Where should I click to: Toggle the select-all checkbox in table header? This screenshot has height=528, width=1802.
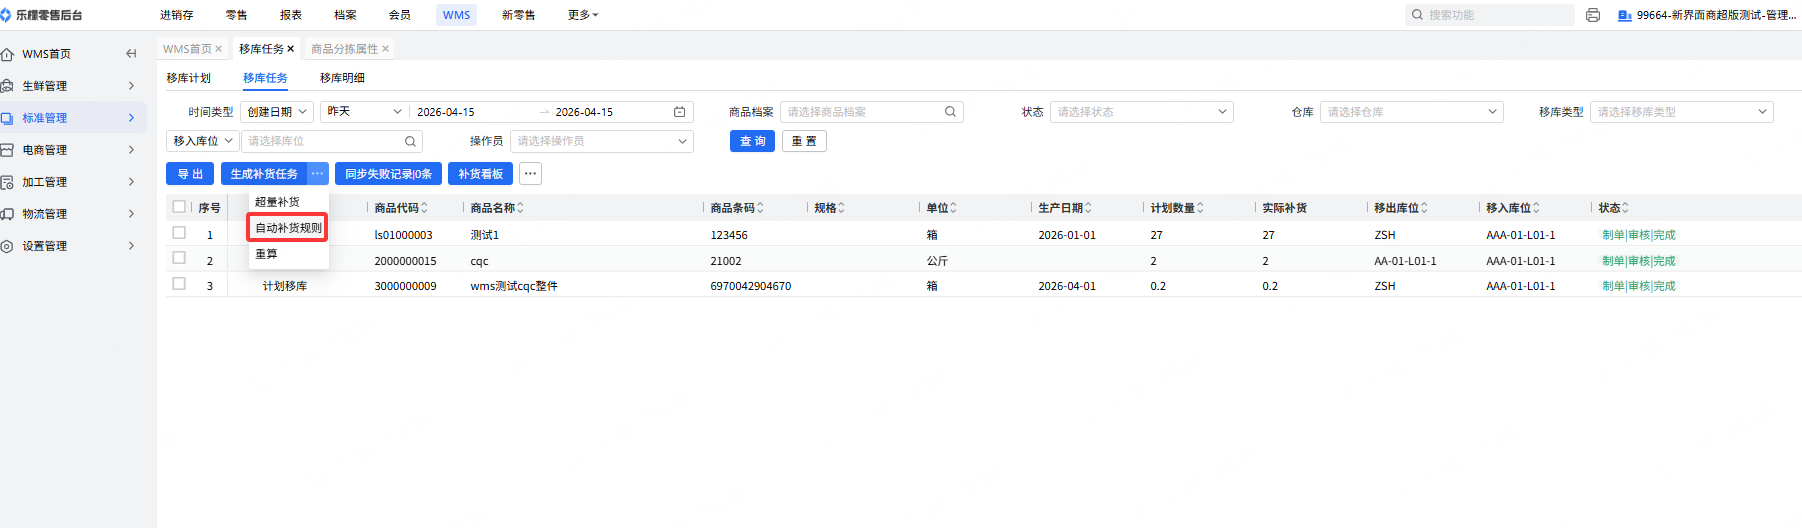point(179,207)
